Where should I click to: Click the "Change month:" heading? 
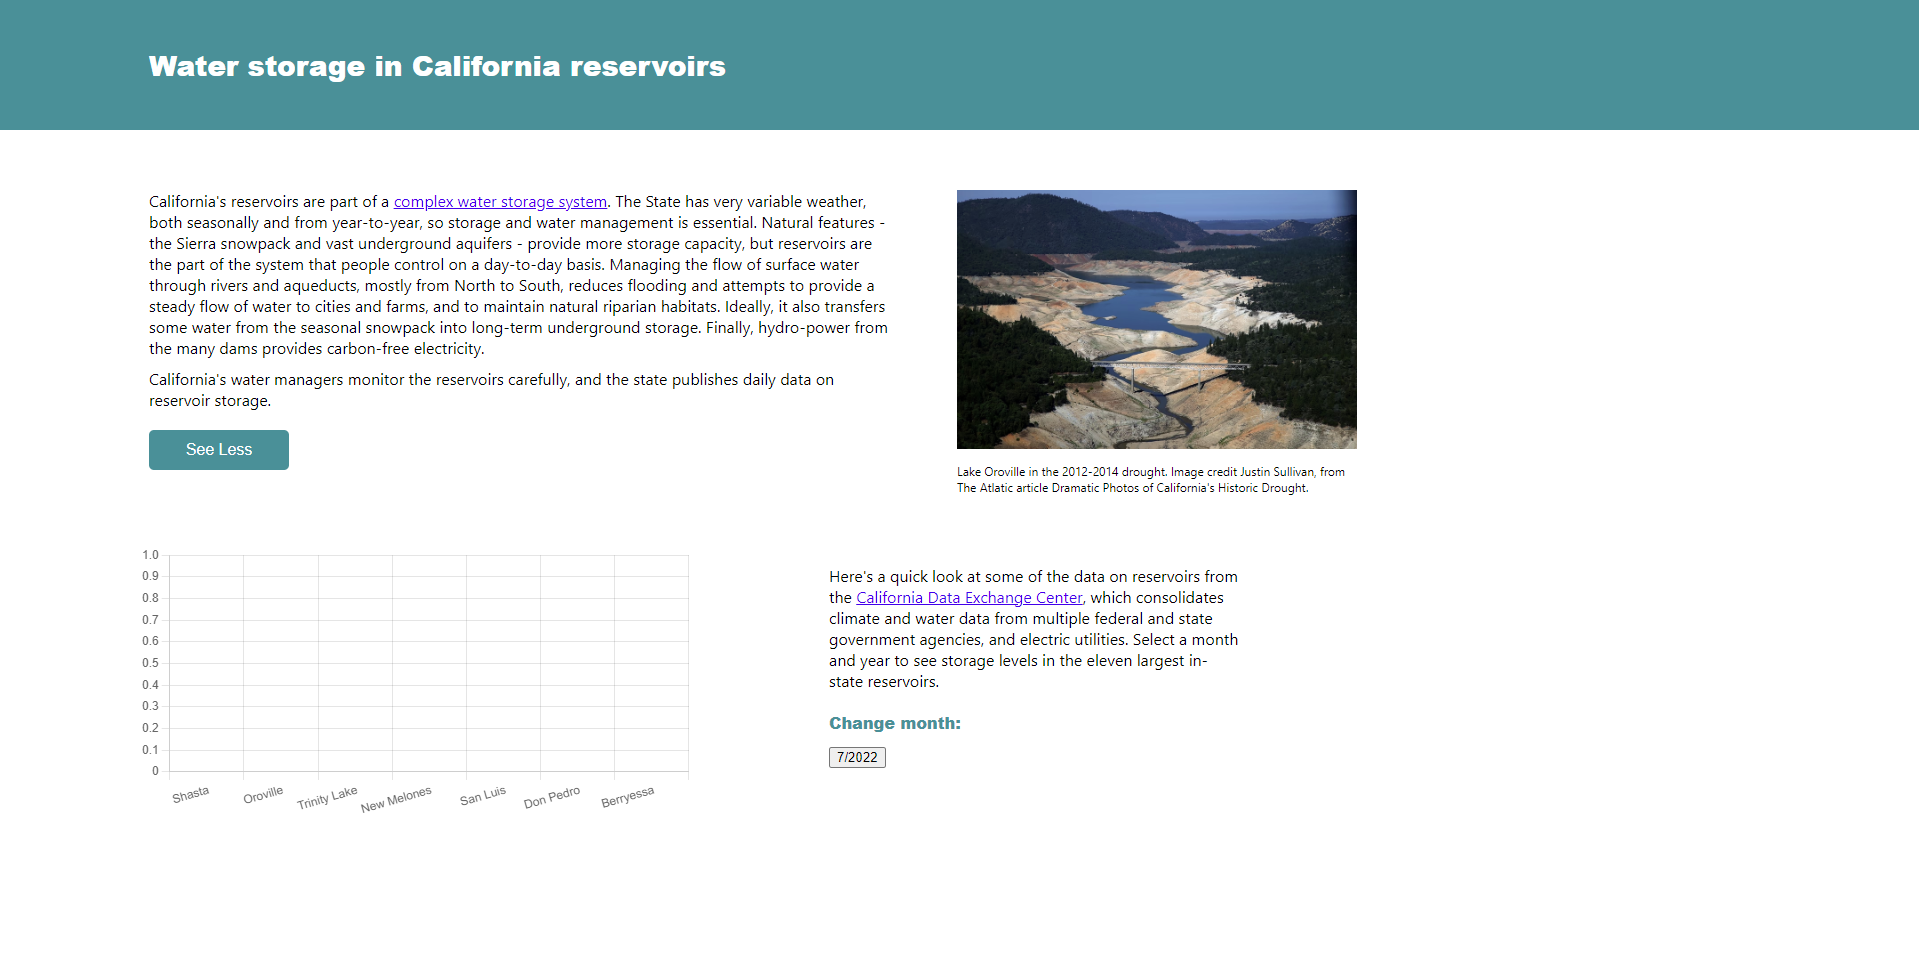pyautogui.click(x=894, y=722)
